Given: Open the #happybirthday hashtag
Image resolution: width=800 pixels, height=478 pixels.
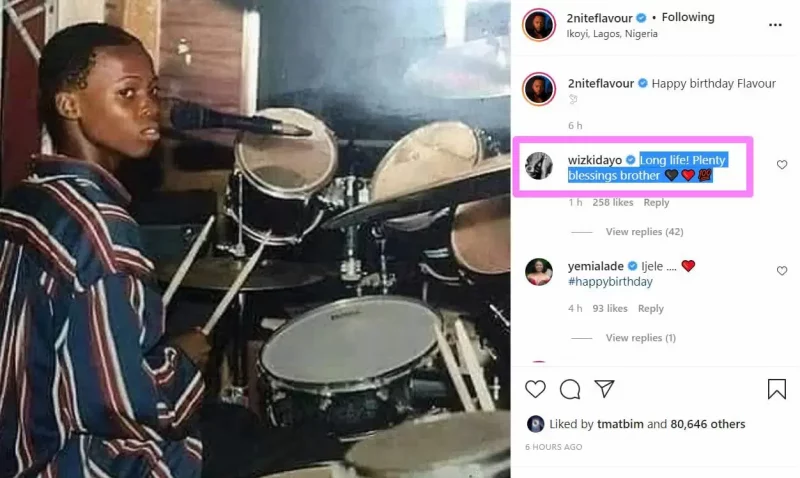Looking at the screenshot, I should [610, 282].
